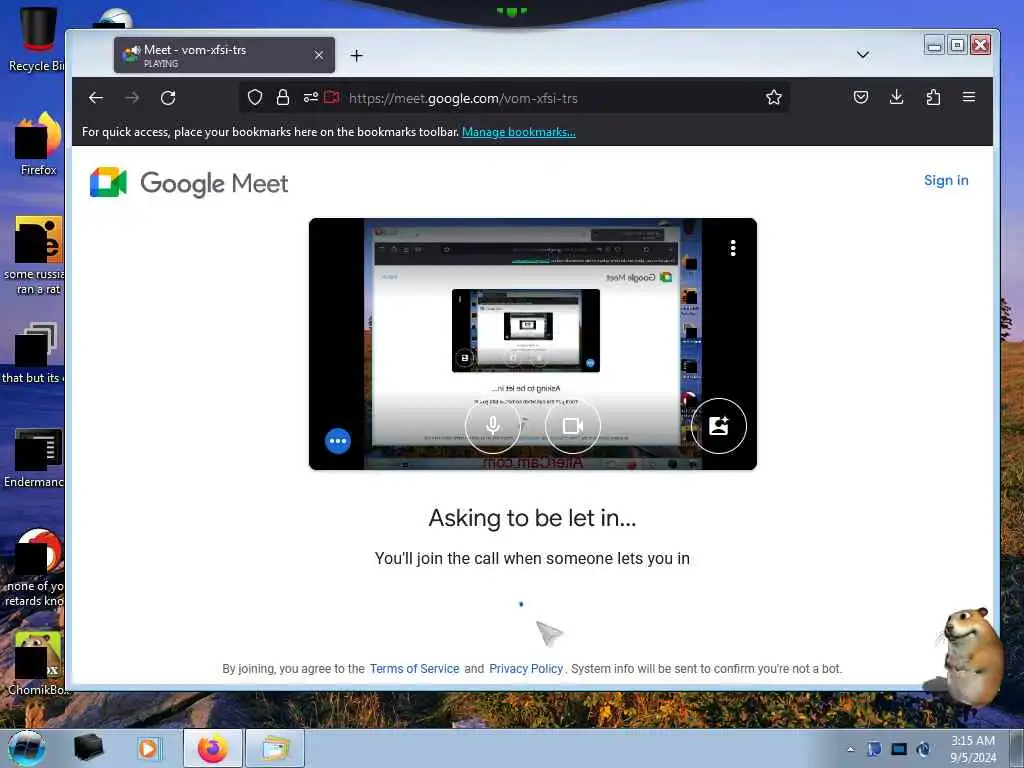This screenshot has height=768, width=1024.
Task: Click the taskbar clock showing 3:15 AM
Action: 972,749
